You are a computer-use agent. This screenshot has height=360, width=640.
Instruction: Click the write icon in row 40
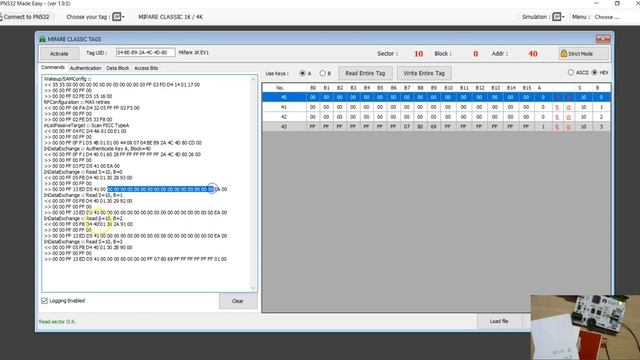pyautogui.click(x=568, y=97)
